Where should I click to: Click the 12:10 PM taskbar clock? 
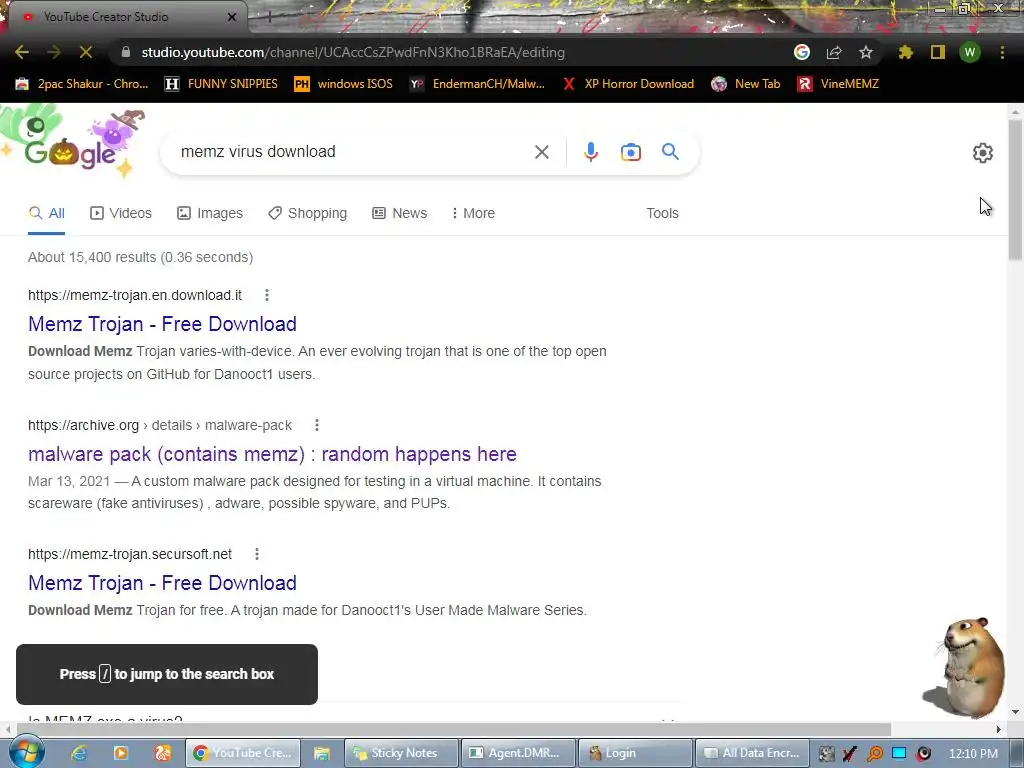tap(973, 753)
